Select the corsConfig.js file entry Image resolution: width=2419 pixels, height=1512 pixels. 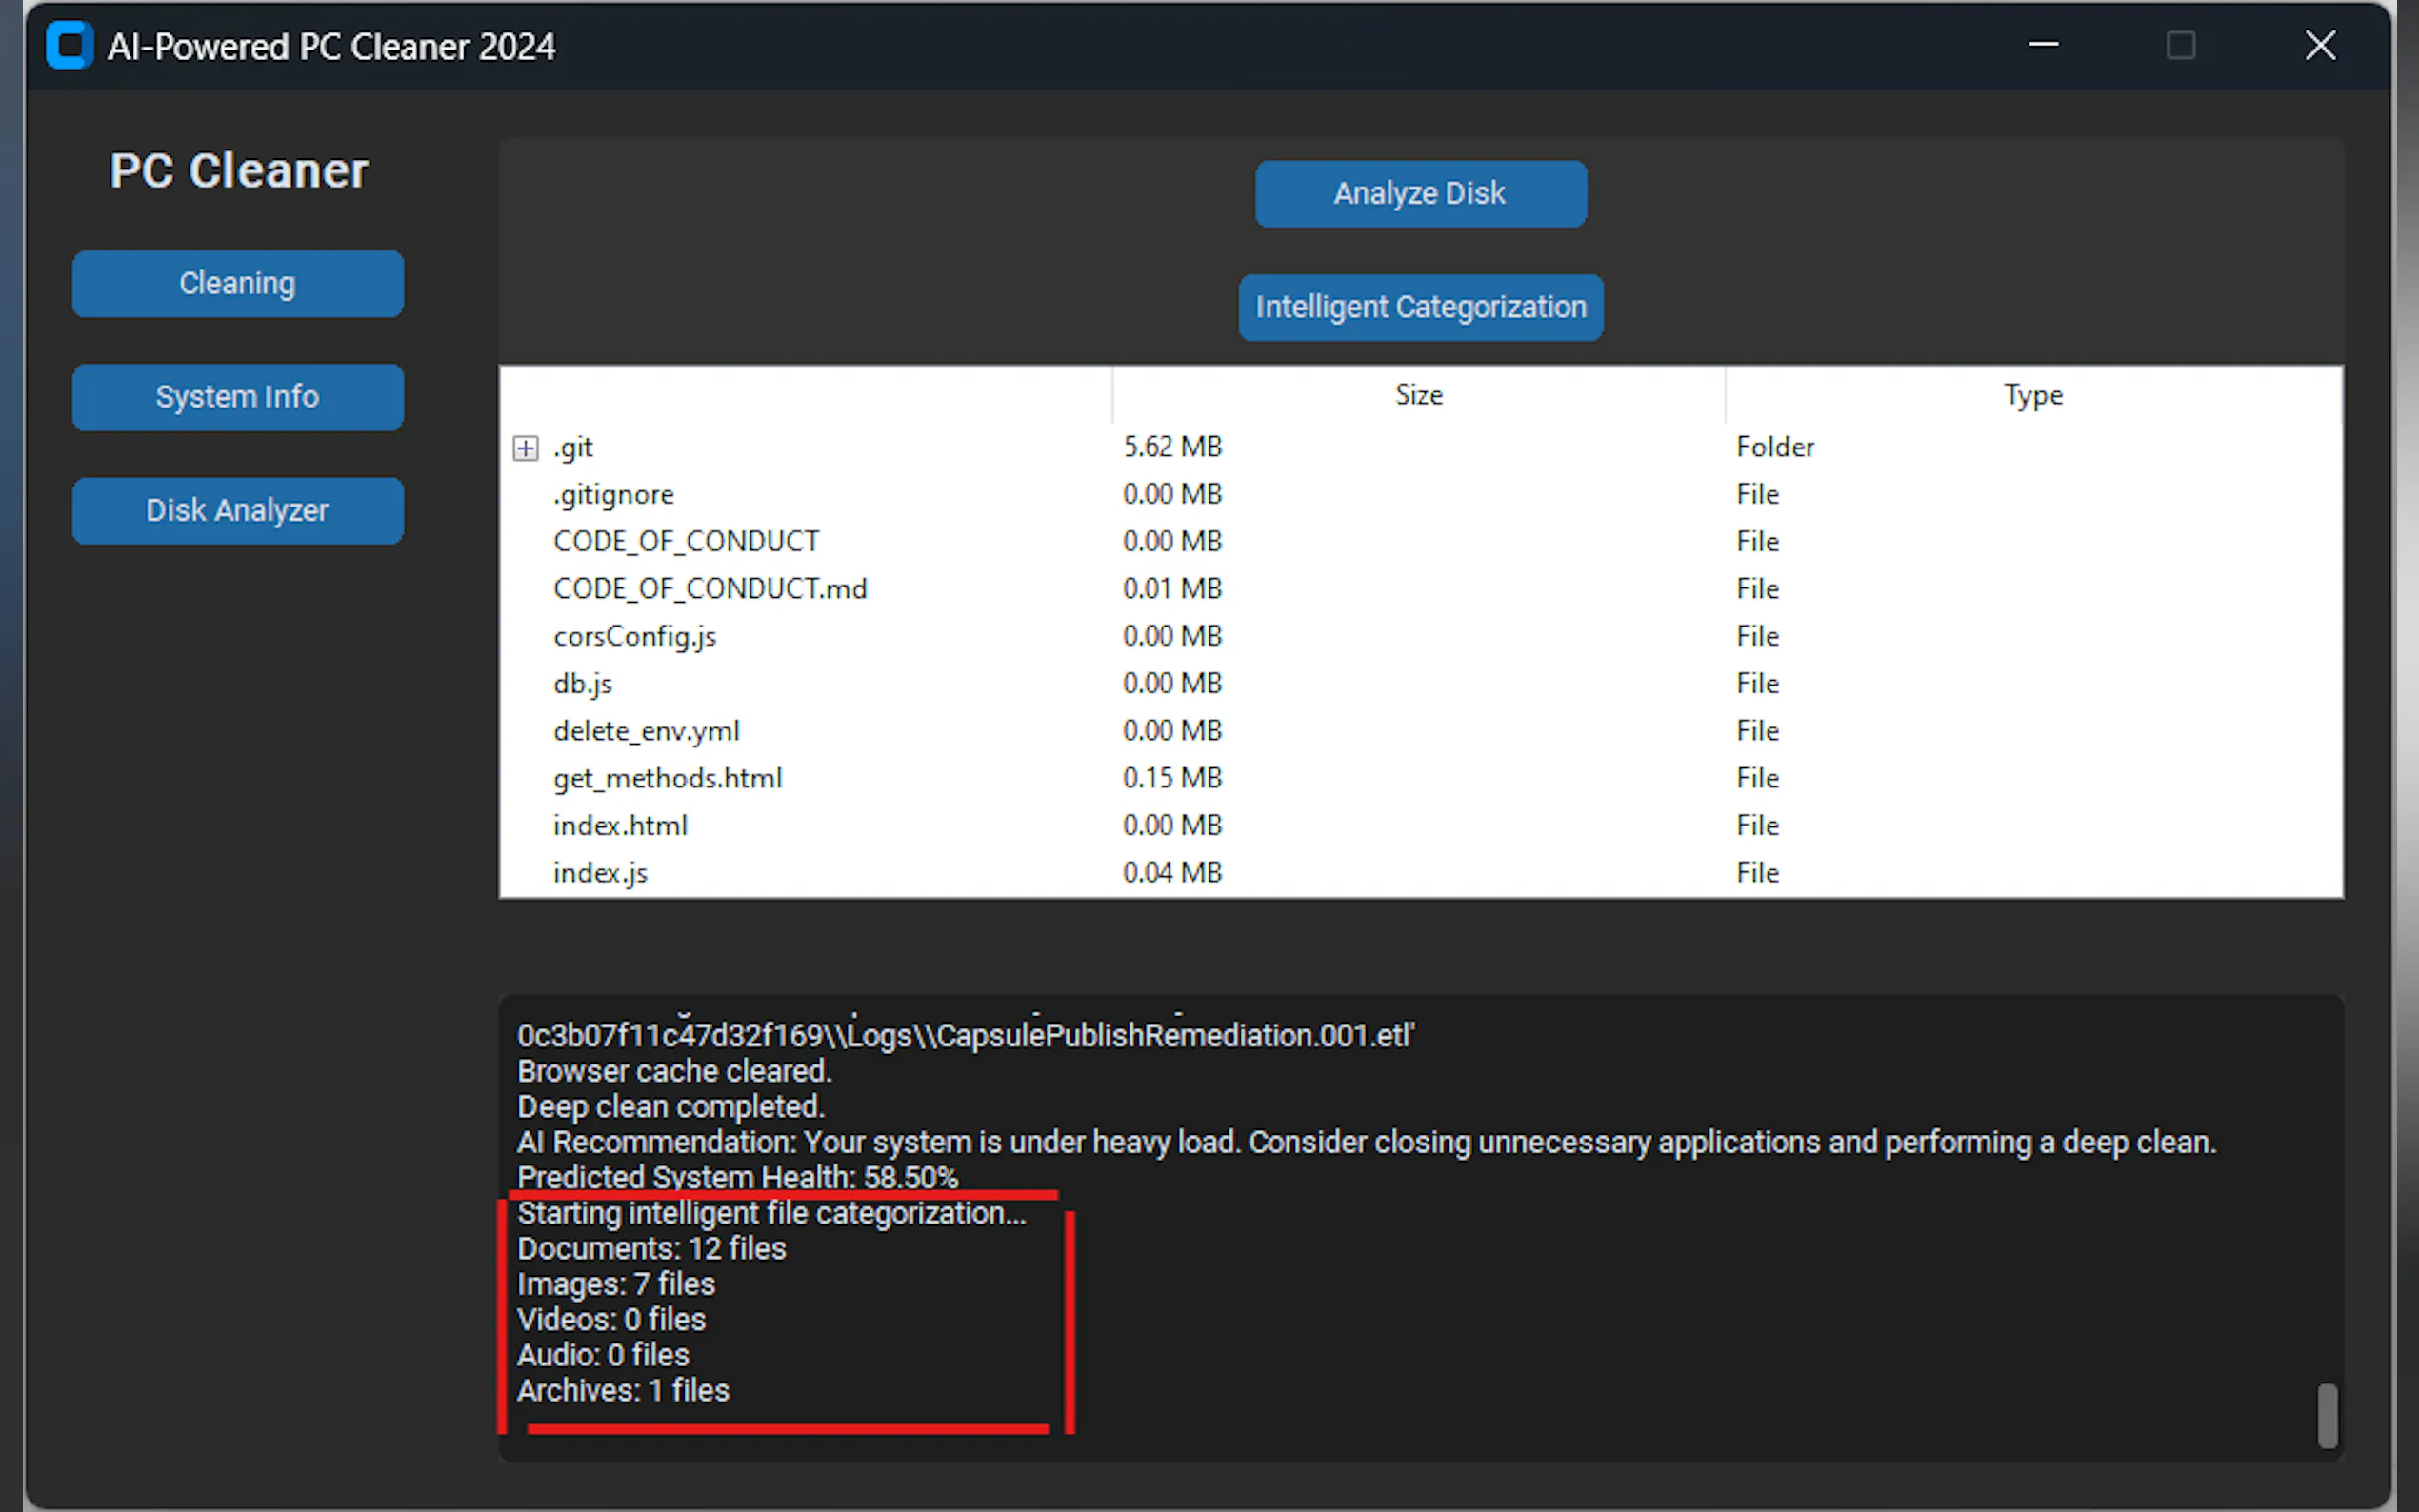pyautogui.click(x=635, y=637)
